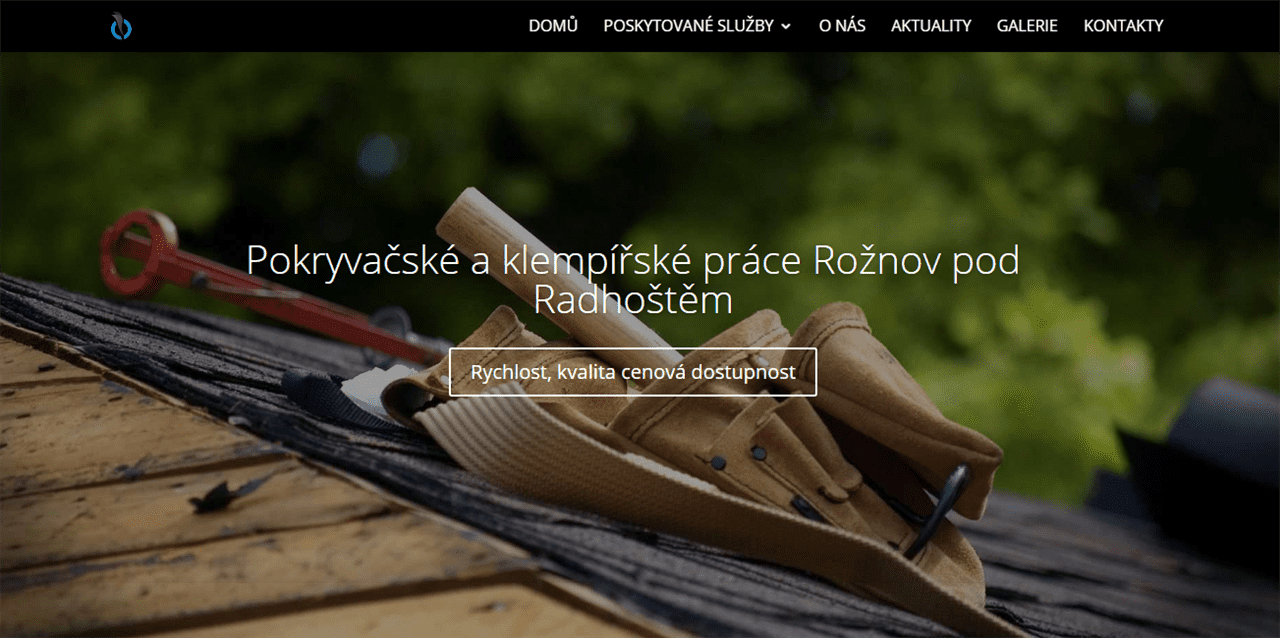This screenshot has height=638, width=1280.
Task: Open the Galerie page
Action: tap(1027, 26)
